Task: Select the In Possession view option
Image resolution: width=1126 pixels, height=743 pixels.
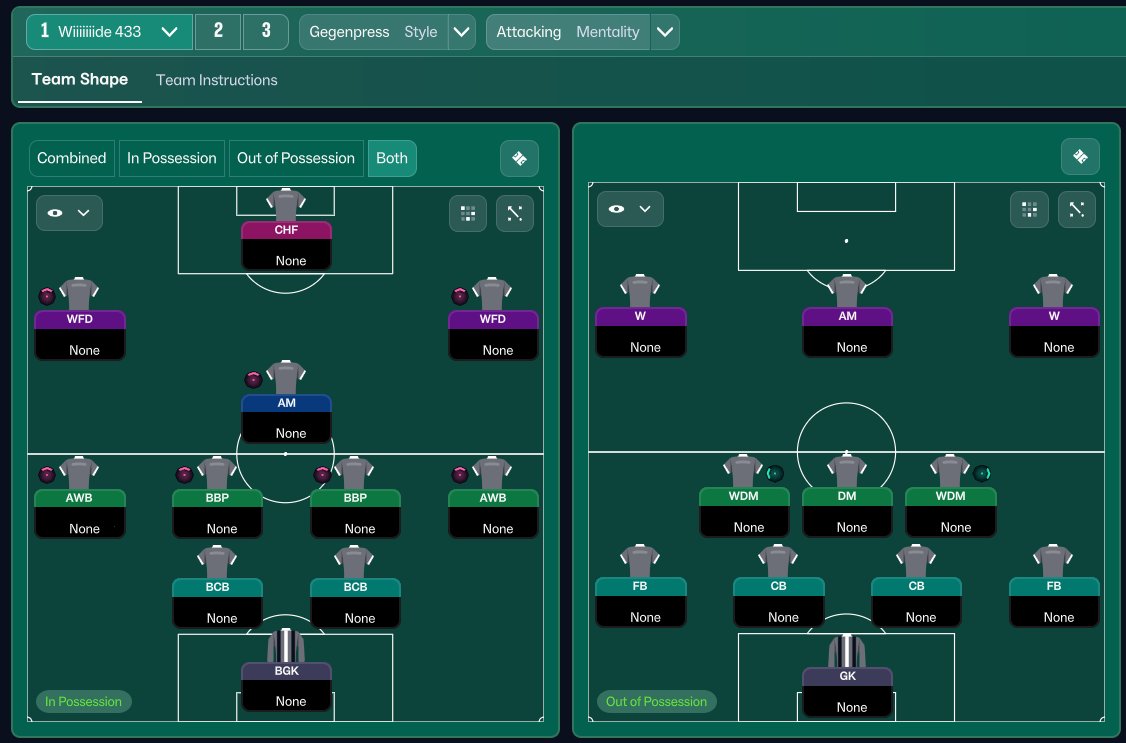Action: pos(172,158)
